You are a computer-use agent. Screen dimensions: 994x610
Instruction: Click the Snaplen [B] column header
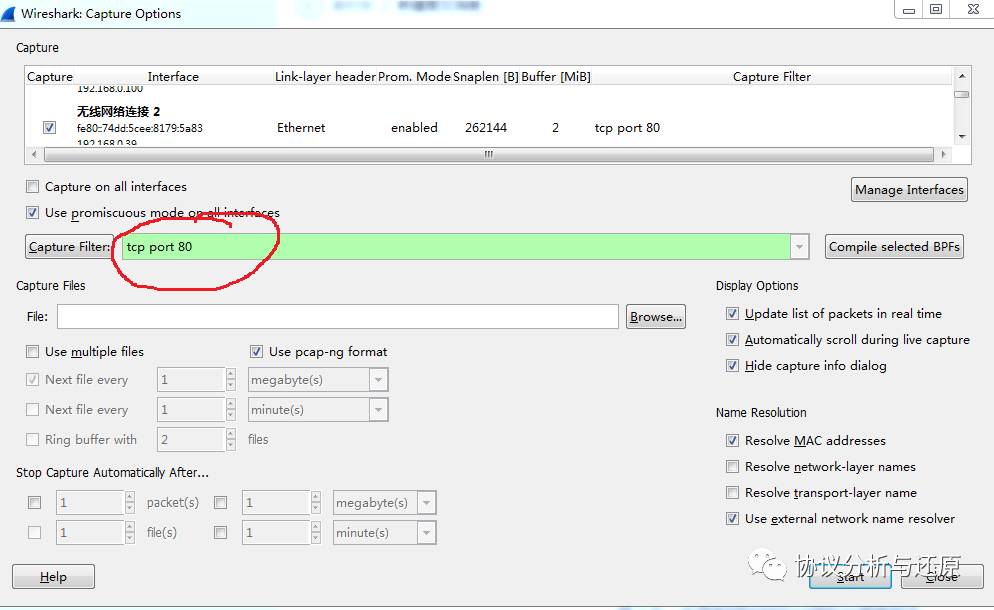click(486, 77)
